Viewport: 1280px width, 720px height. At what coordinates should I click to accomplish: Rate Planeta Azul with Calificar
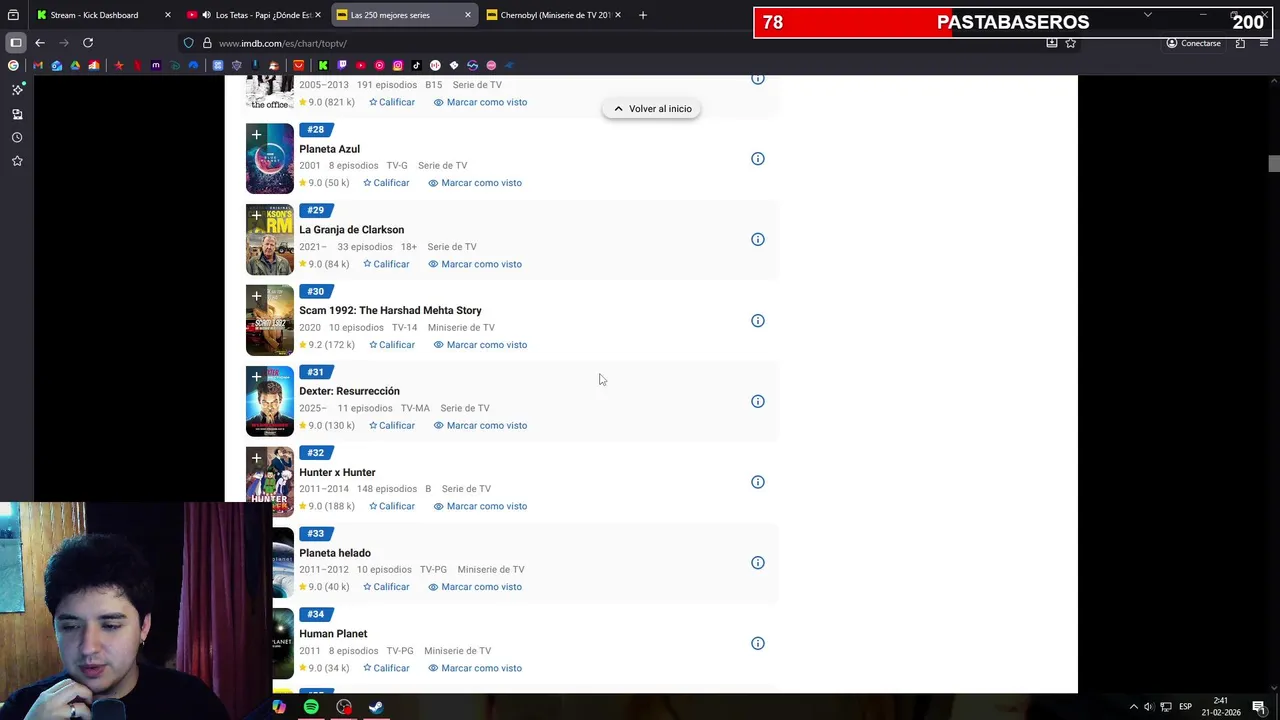[386, 183]
